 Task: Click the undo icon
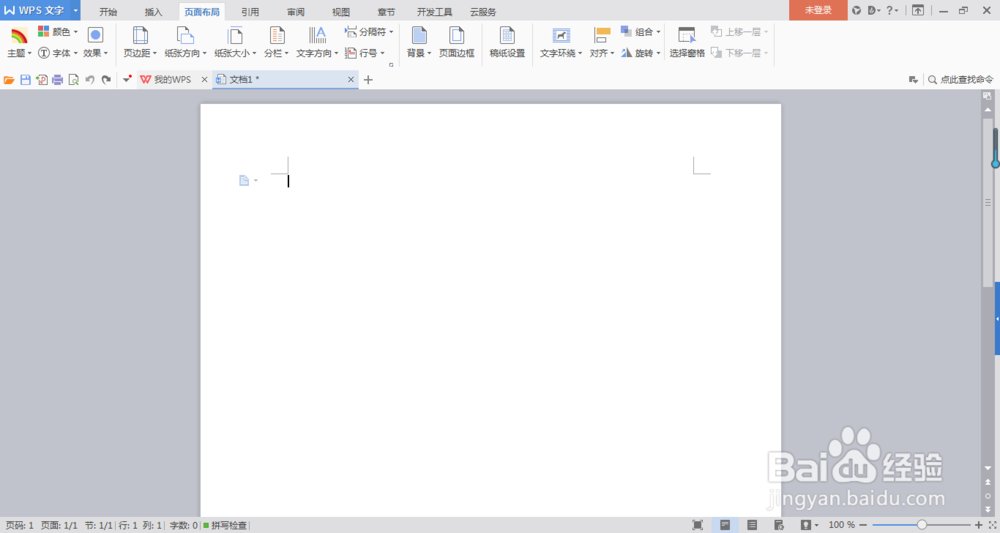pos(90,80)
